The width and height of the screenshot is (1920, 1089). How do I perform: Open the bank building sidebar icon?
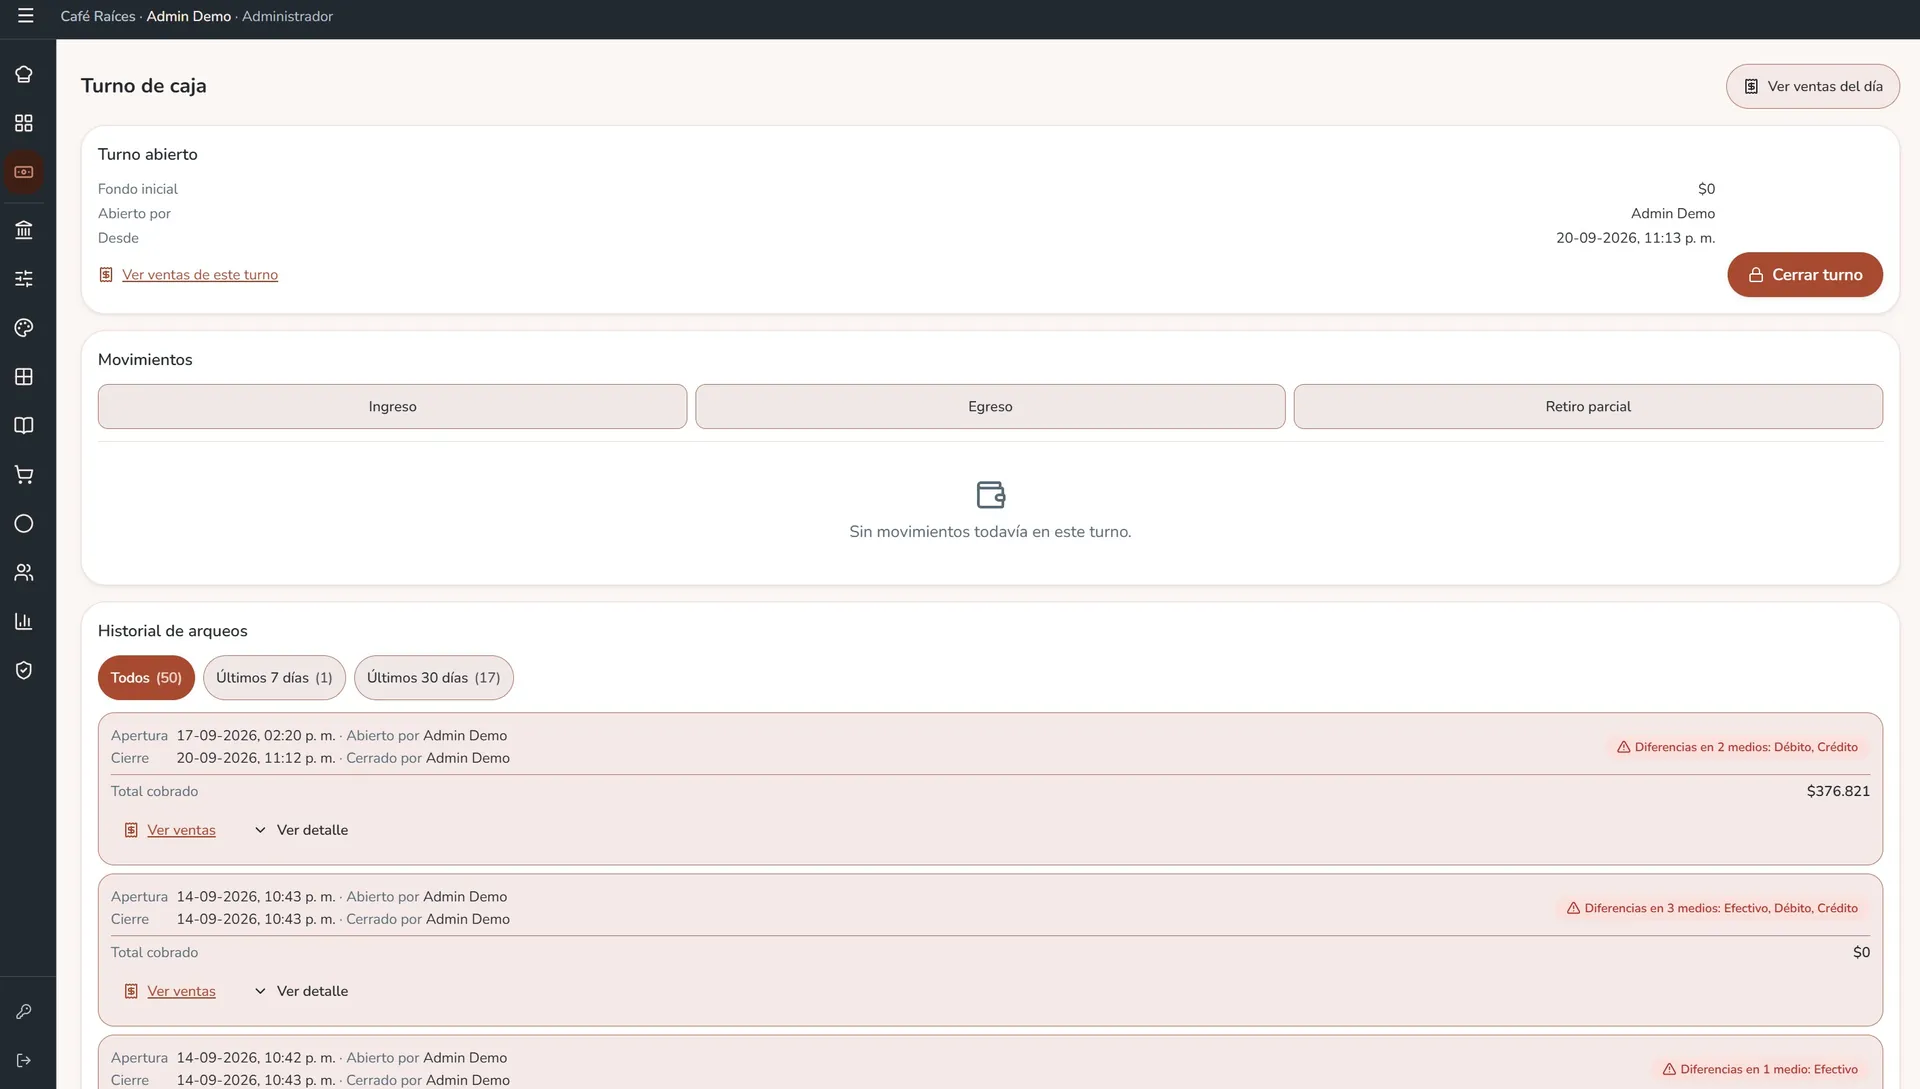tap(24, 230)
